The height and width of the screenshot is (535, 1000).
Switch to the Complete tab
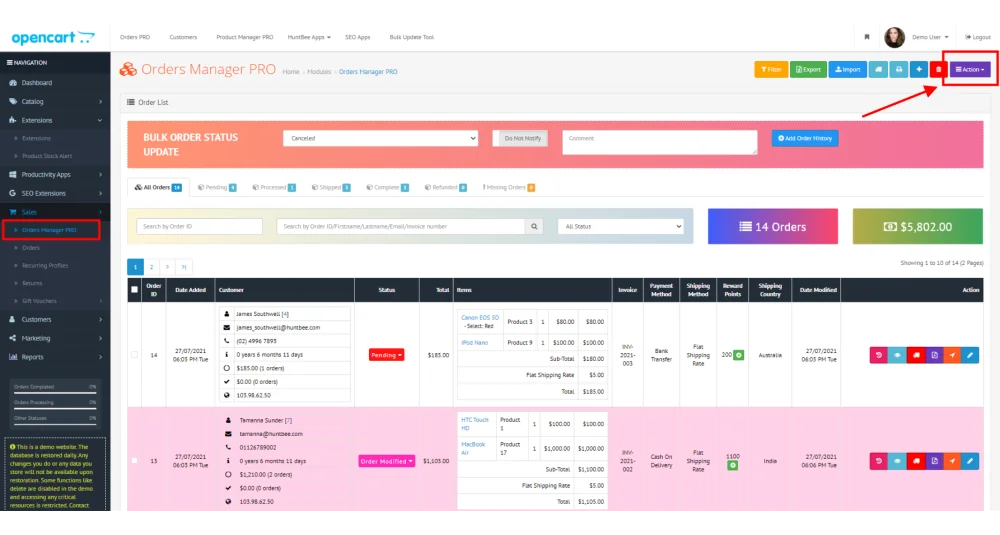tap(387, 187)
